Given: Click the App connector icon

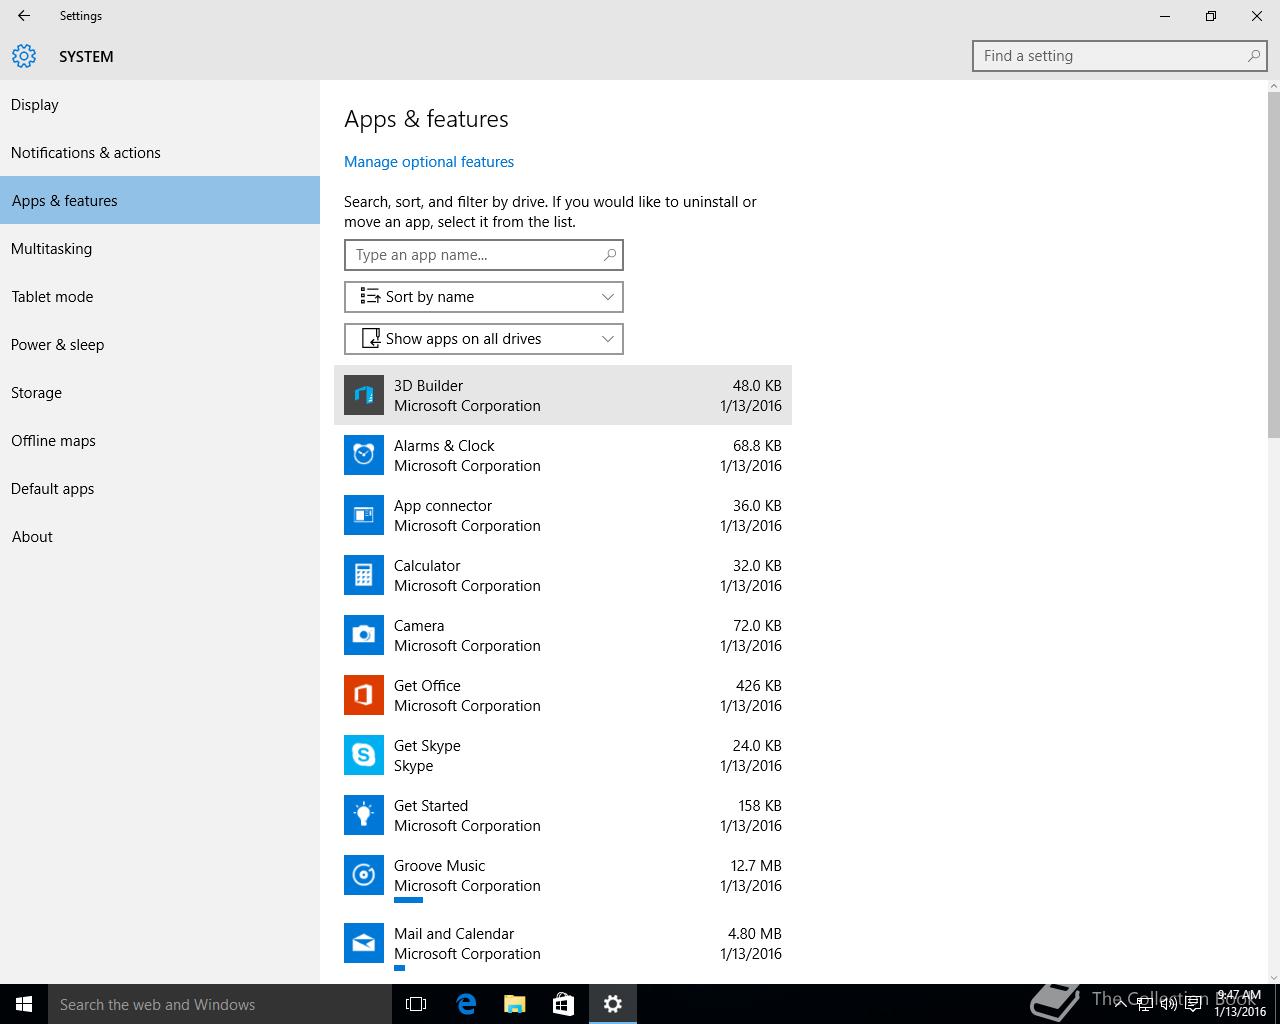Looking at the screenshot, I should coord(364,515).
